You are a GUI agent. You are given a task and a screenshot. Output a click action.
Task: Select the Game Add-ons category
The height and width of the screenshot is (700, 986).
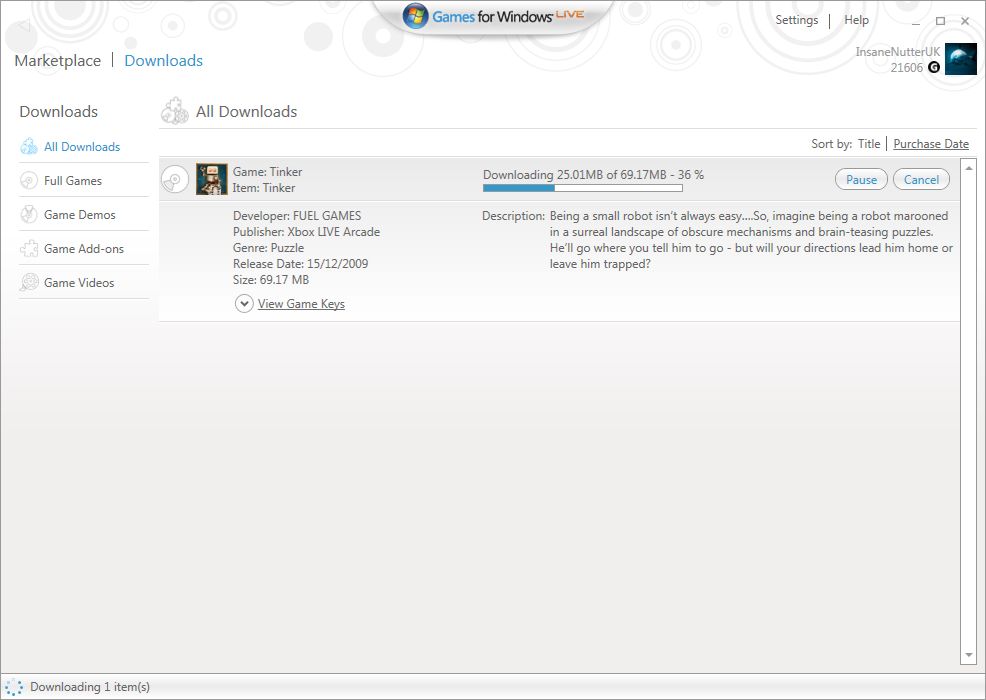click(84, 248)
